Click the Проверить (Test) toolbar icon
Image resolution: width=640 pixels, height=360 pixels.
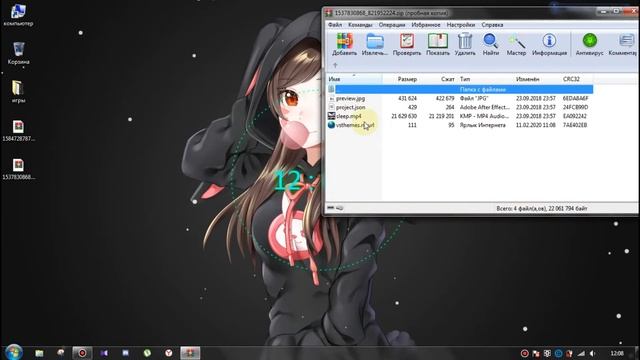pos(407,42)
